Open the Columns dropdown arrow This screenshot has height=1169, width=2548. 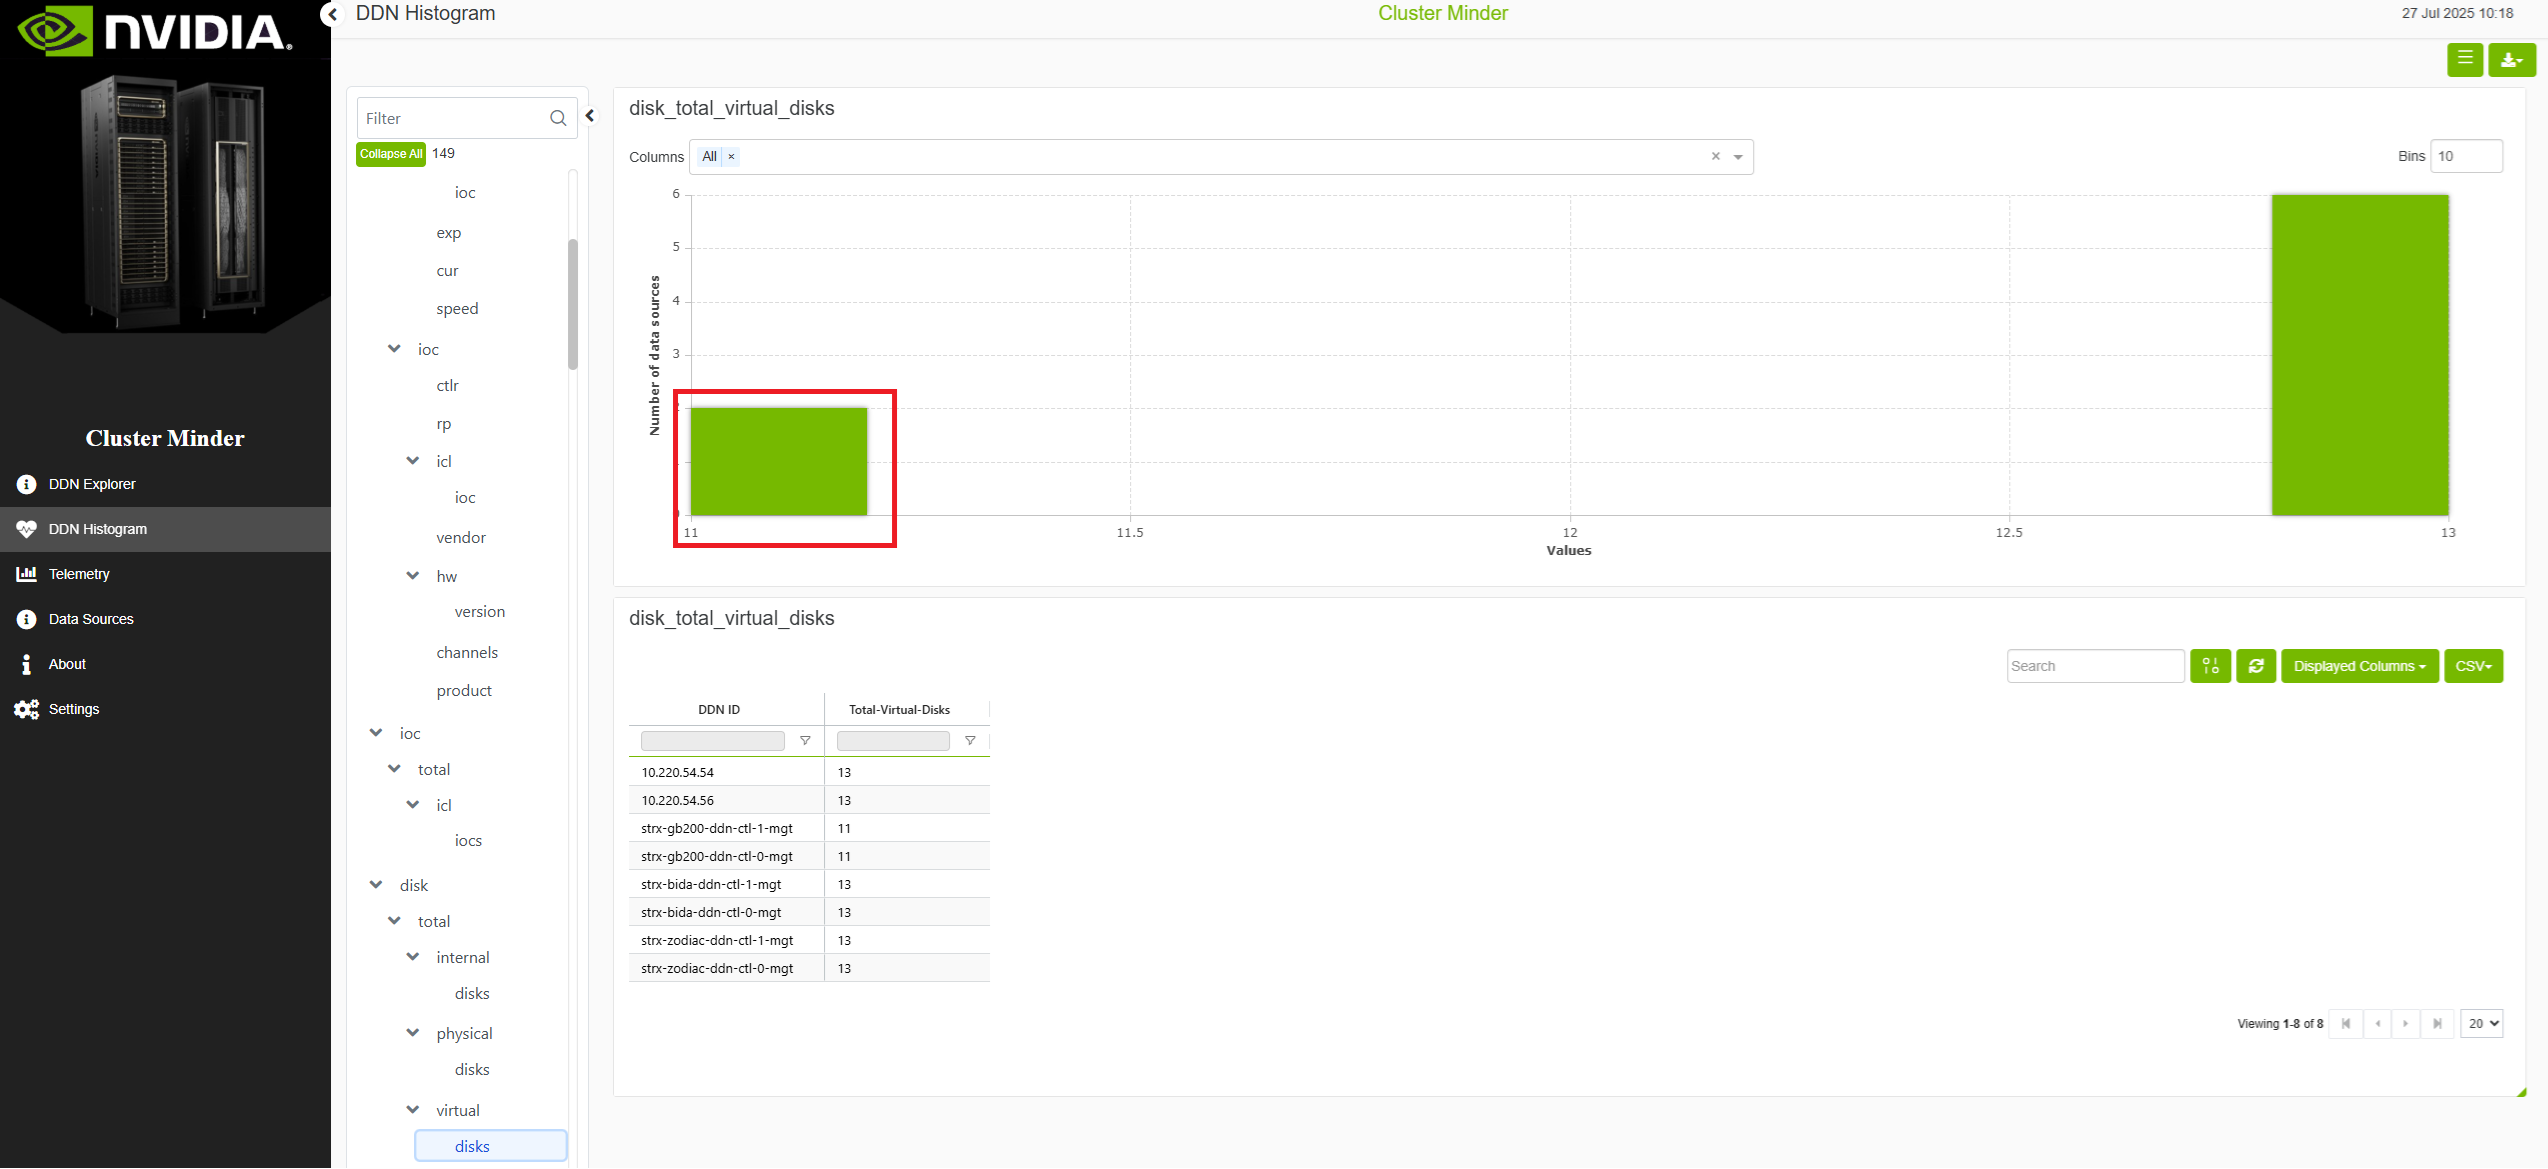(x=1738, y=157)
